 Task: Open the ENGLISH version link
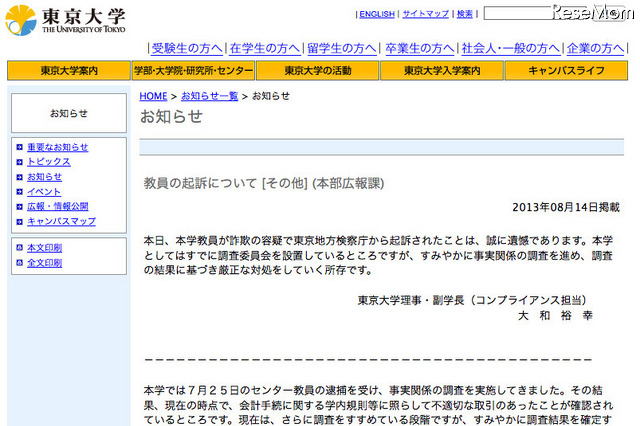(377, 14)
